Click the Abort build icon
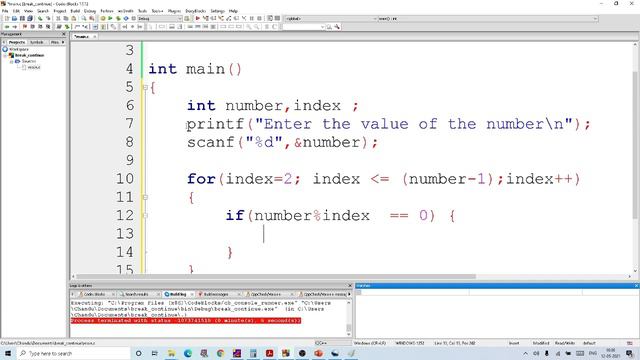This screenshot has width=640, height=360. [x=133, y=18]
